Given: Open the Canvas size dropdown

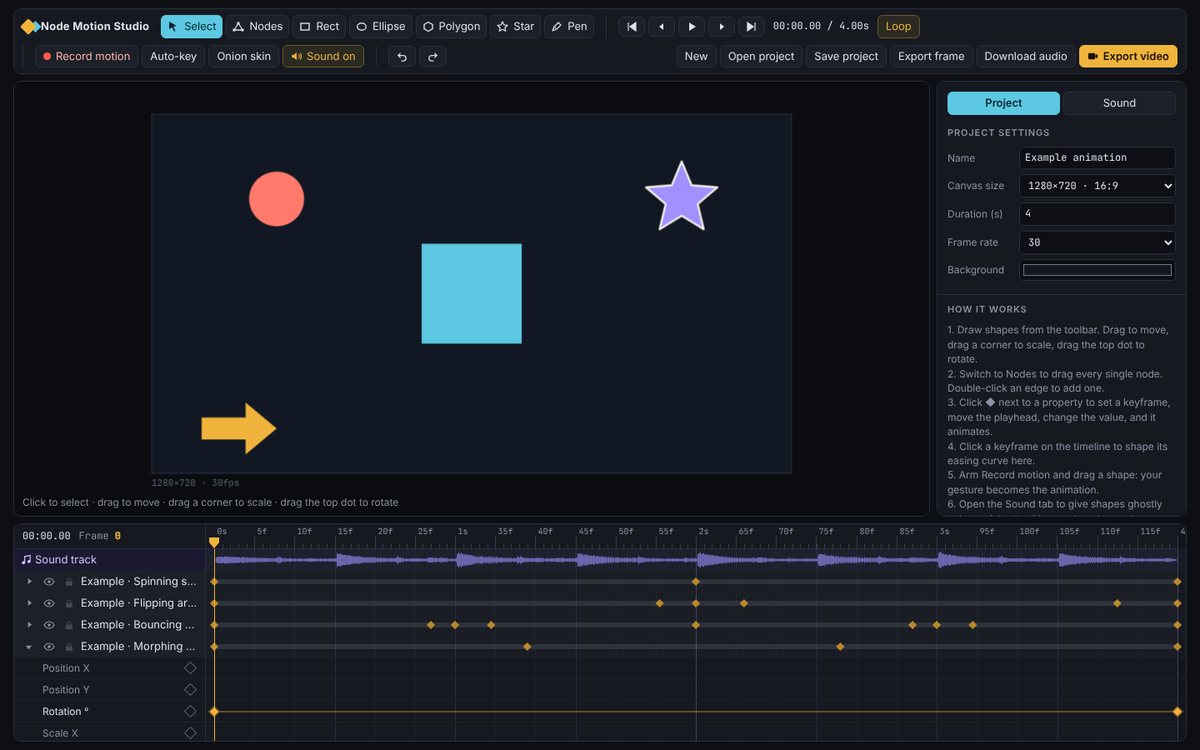Looking at the screenshot, I should (1097, 186).
